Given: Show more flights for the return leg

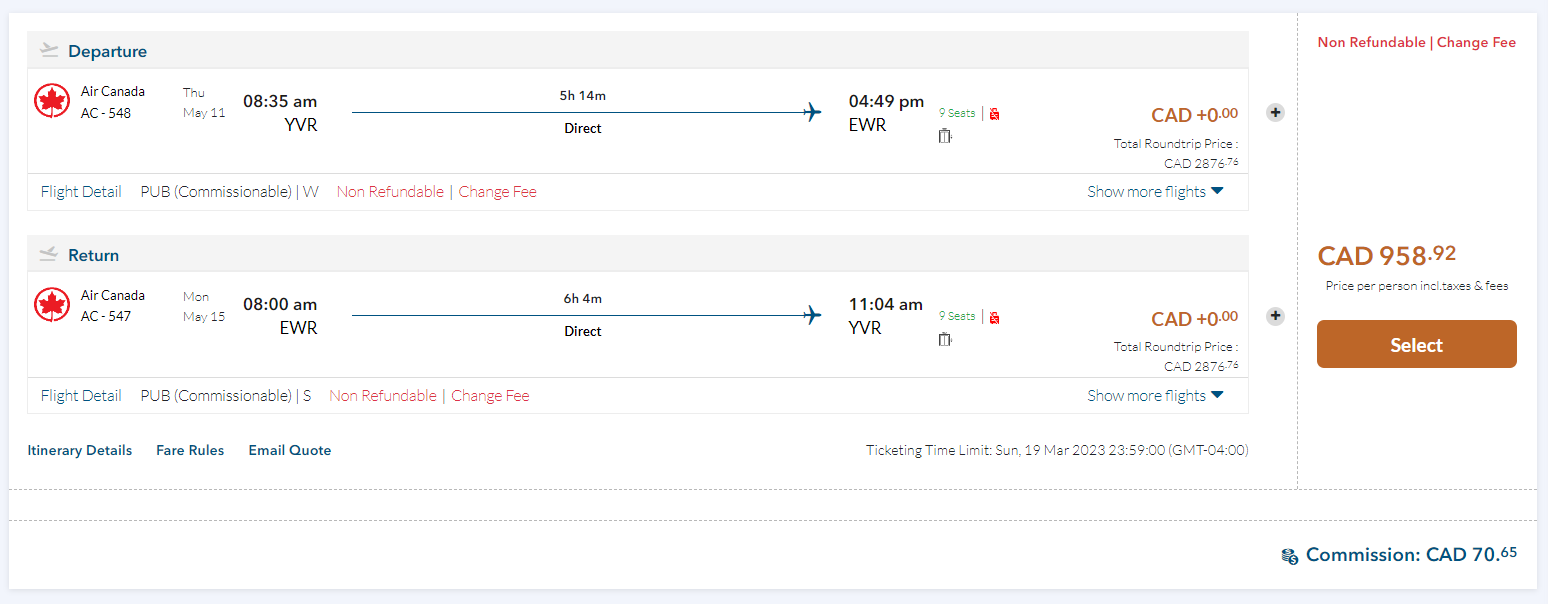Looking at the screenshot, I should 1155,396.
